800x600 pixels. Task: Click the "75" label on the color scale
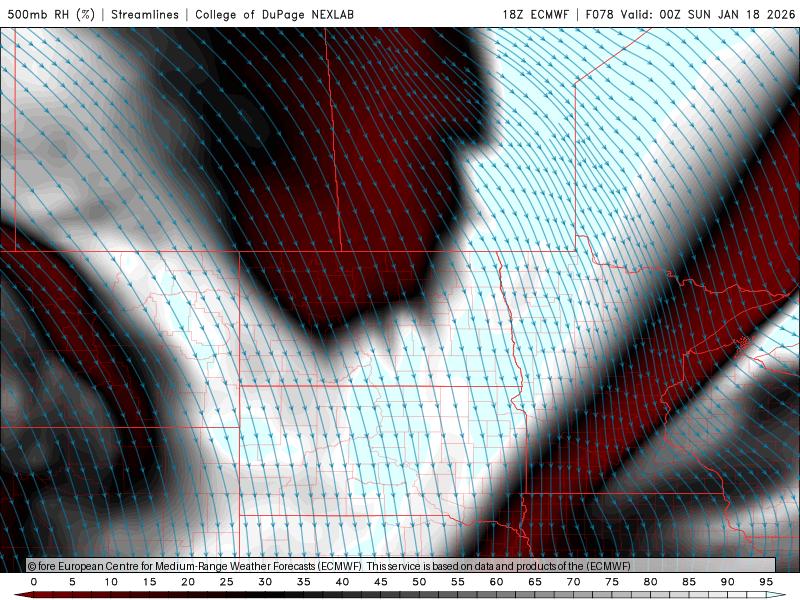[x=612, y=582]
